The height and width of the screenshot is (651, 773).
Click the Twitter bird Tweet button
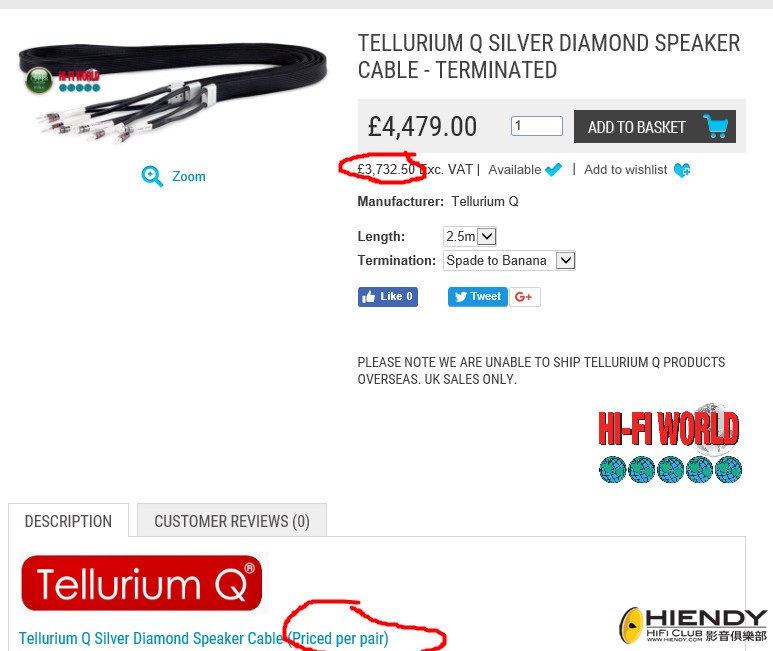(x=477, y=297)
